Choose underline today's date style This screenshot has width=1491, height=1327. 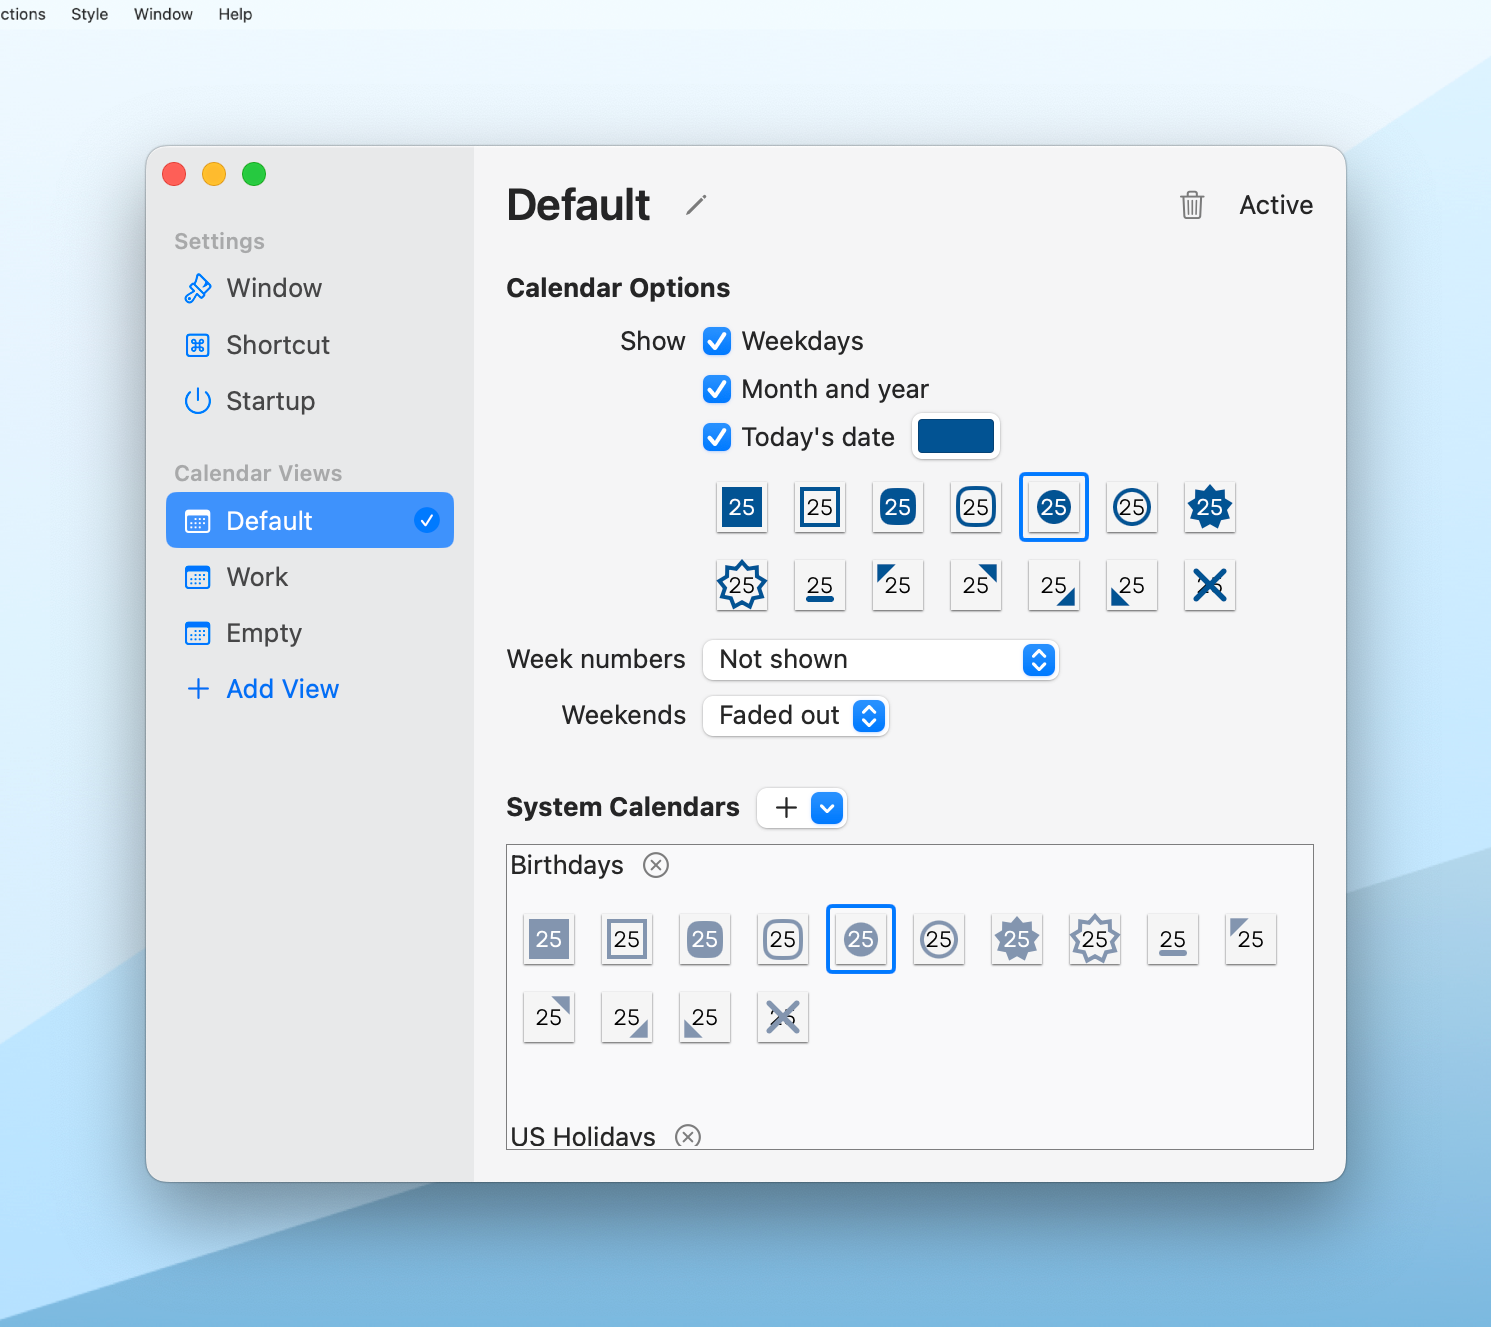click(820, 585)
